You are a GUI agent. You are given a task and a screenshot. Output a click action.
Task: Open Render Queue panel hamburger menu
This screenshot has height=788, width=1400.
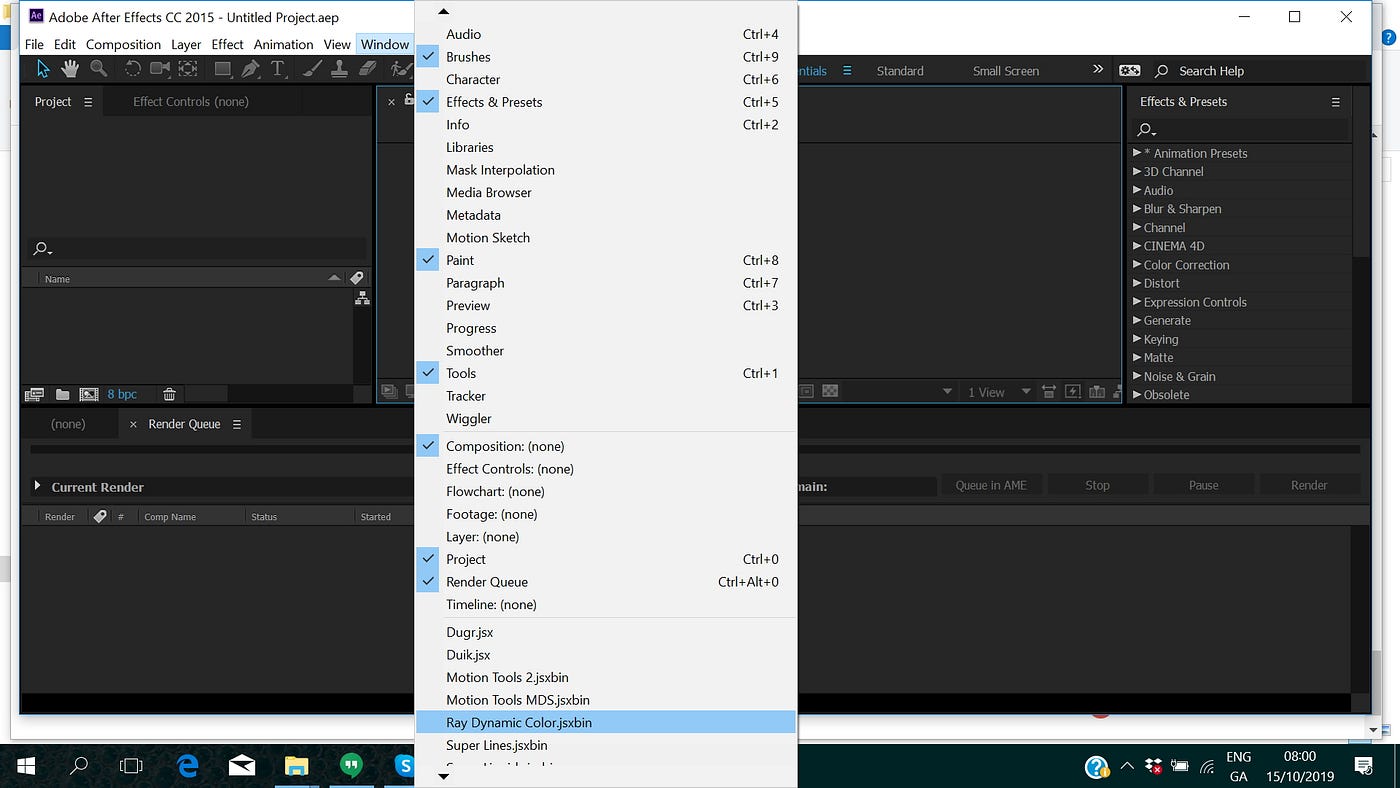[237, 424]
